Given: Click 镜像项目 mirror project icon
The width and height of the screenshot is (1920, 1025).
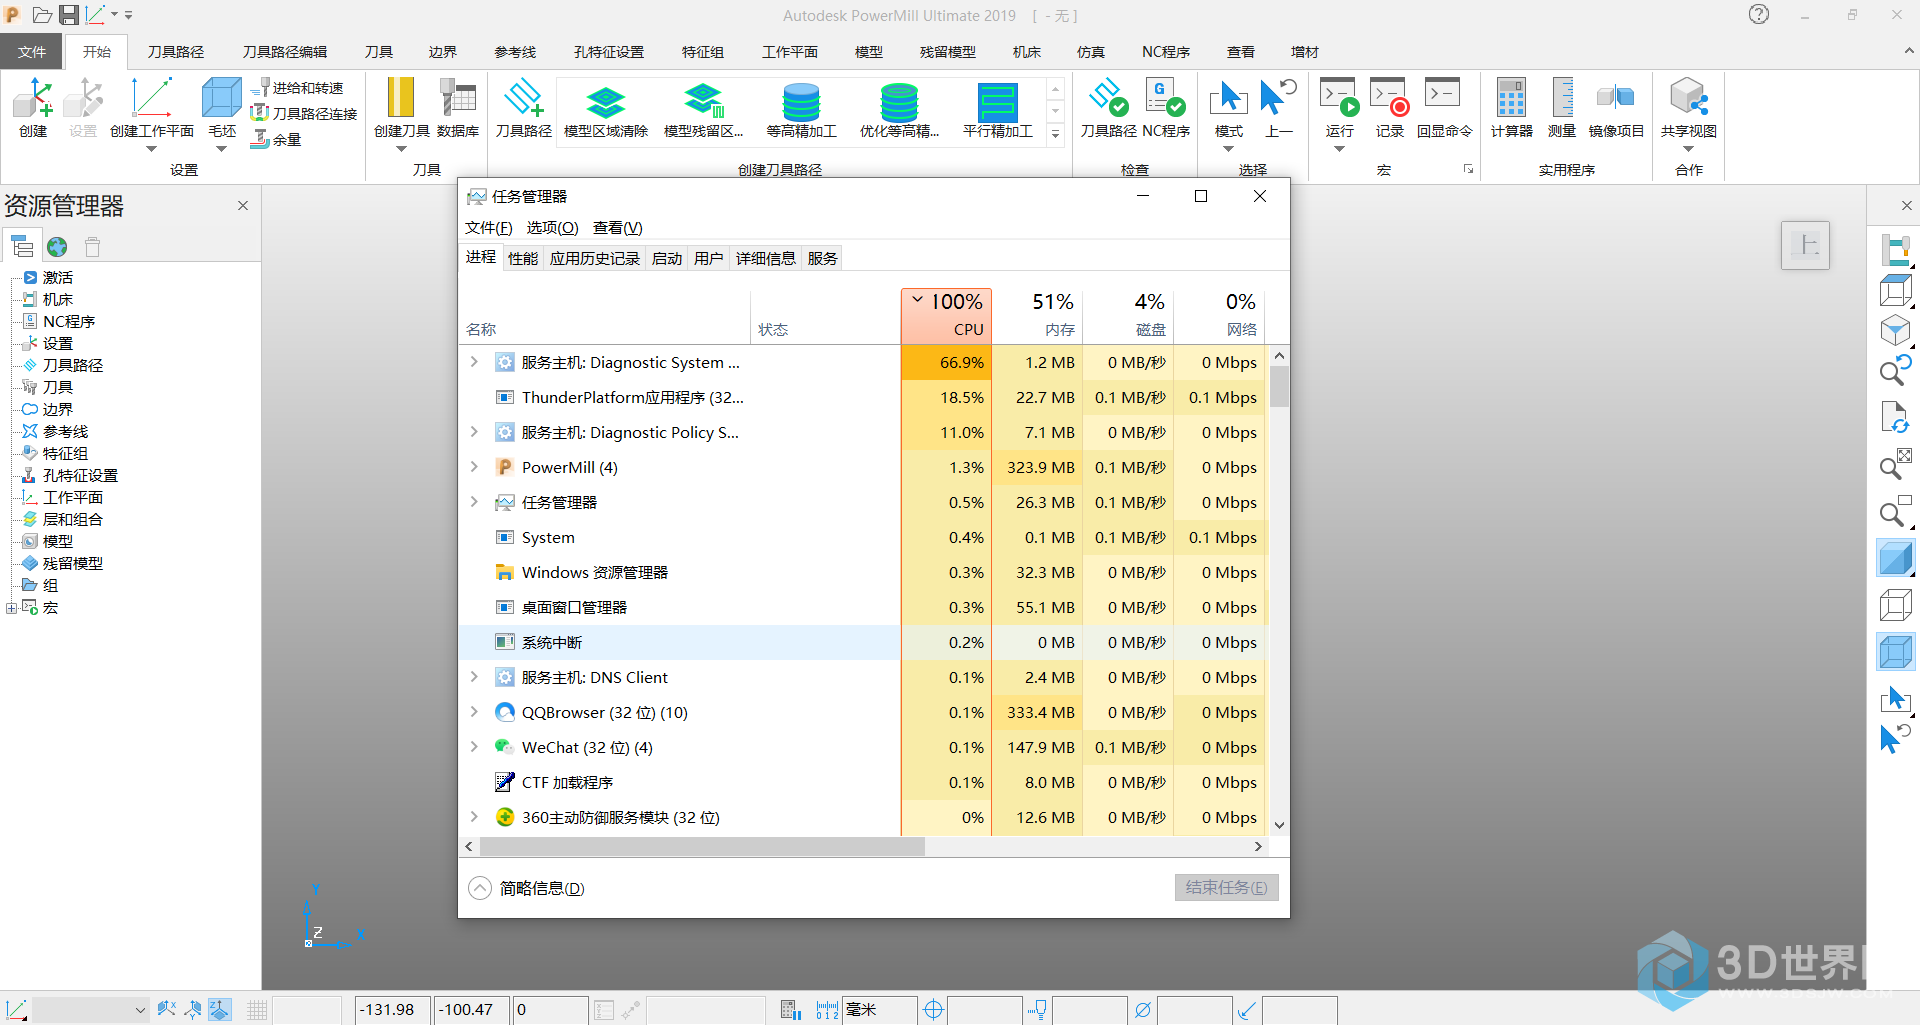Looking at the screenshot, I should (1616, 109).
